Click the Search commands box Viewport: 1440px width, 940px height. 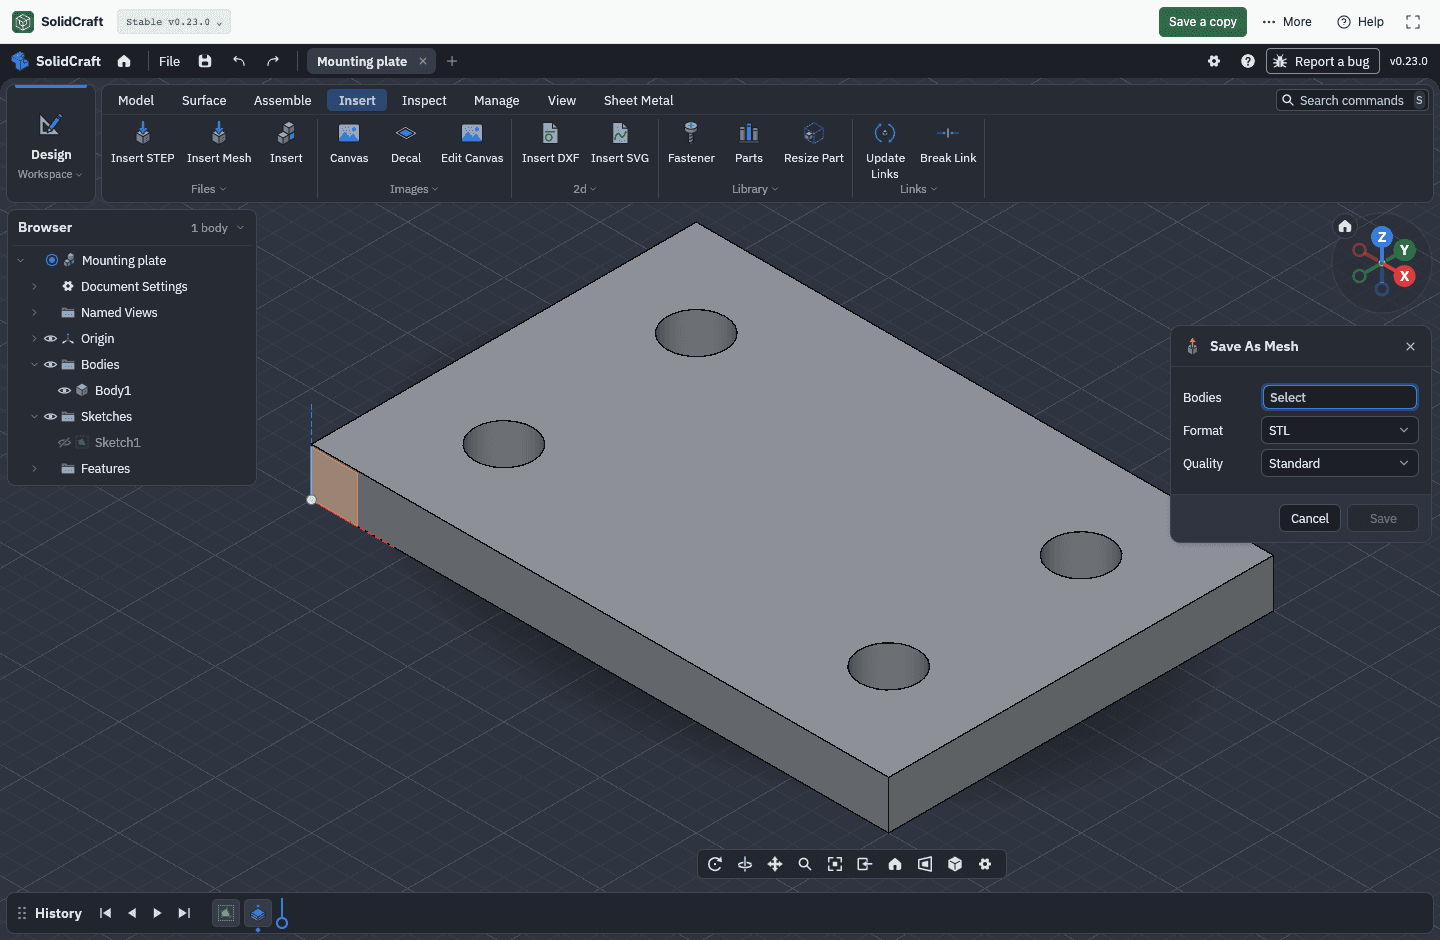point(1352,100)
